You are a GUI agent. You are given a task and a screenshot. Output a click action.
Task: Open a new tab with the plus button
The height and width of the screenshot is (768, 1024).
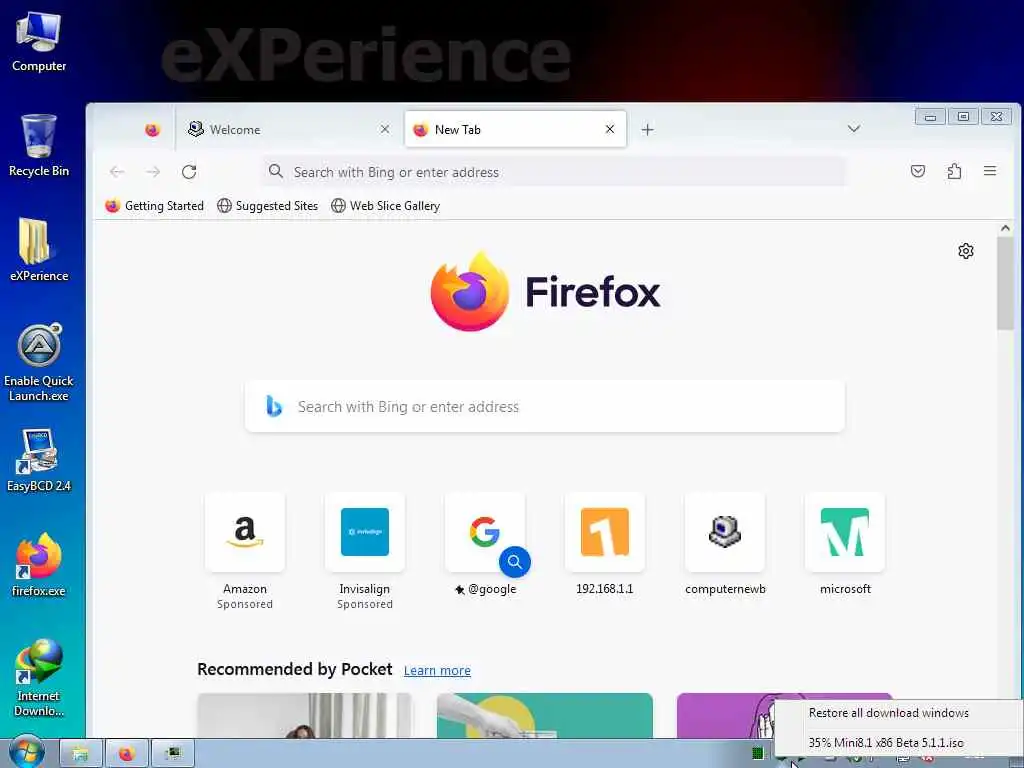(x=647, y=129)
